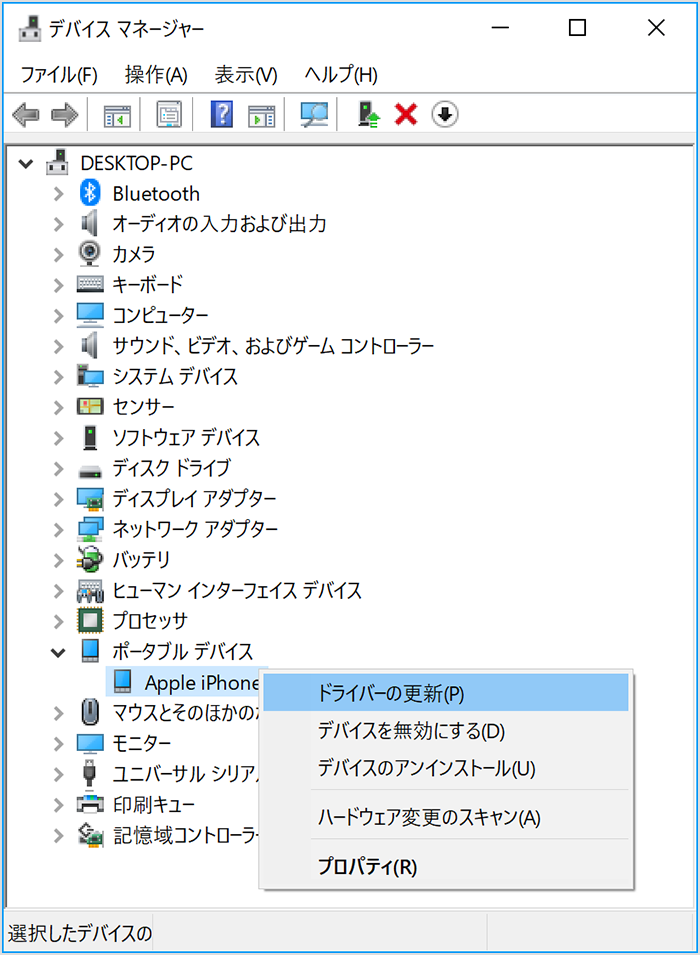Click the Back arrow toolbar icon
This screenshot has width=700, height=956.
(x=26, y=115)
